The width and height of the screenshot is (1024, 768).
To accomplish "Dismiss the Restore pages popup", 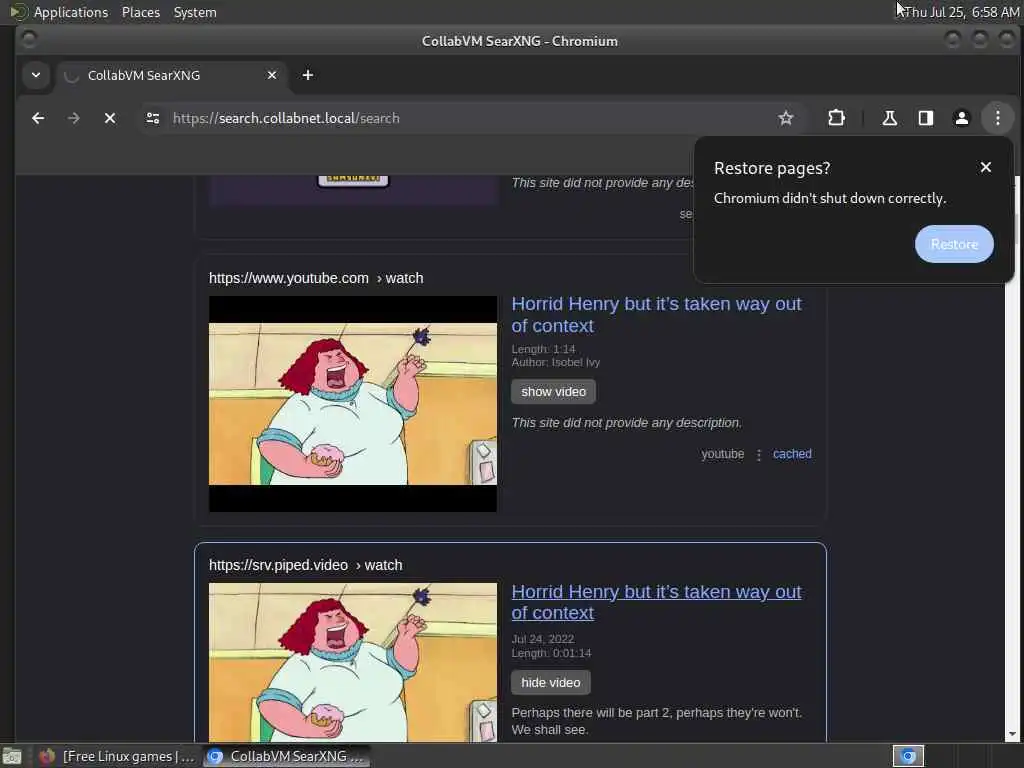I will pyautogui.click(x=985, y=168).
